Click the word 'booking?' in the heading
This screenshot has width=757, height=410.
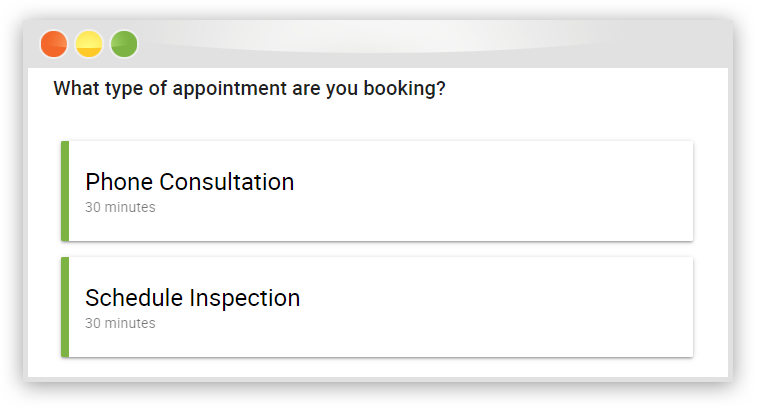[x=405, y=89]
